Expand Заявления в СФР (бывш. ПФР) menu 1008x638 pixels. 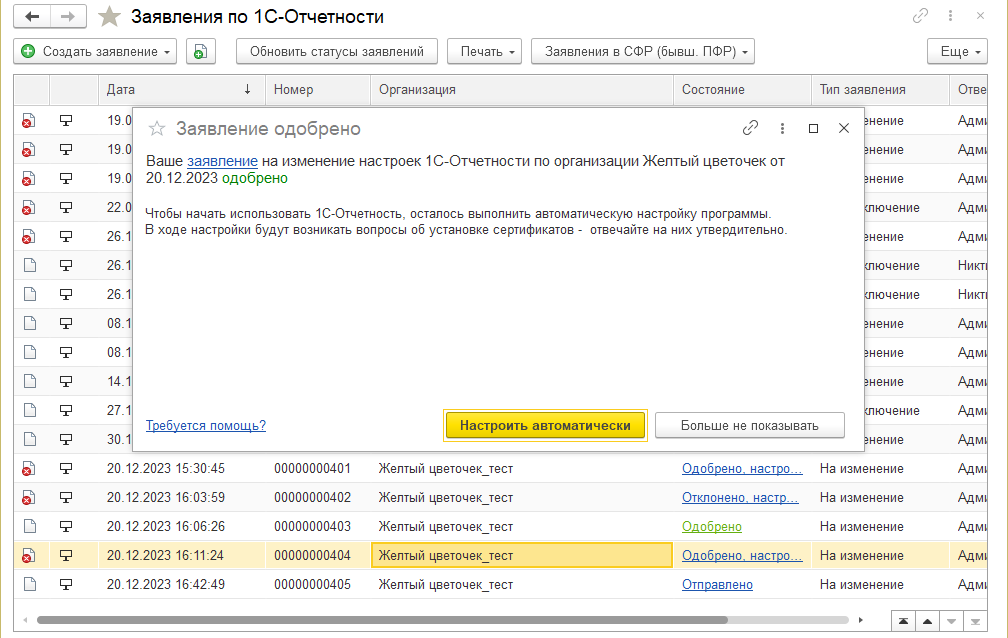click(643, 51)
